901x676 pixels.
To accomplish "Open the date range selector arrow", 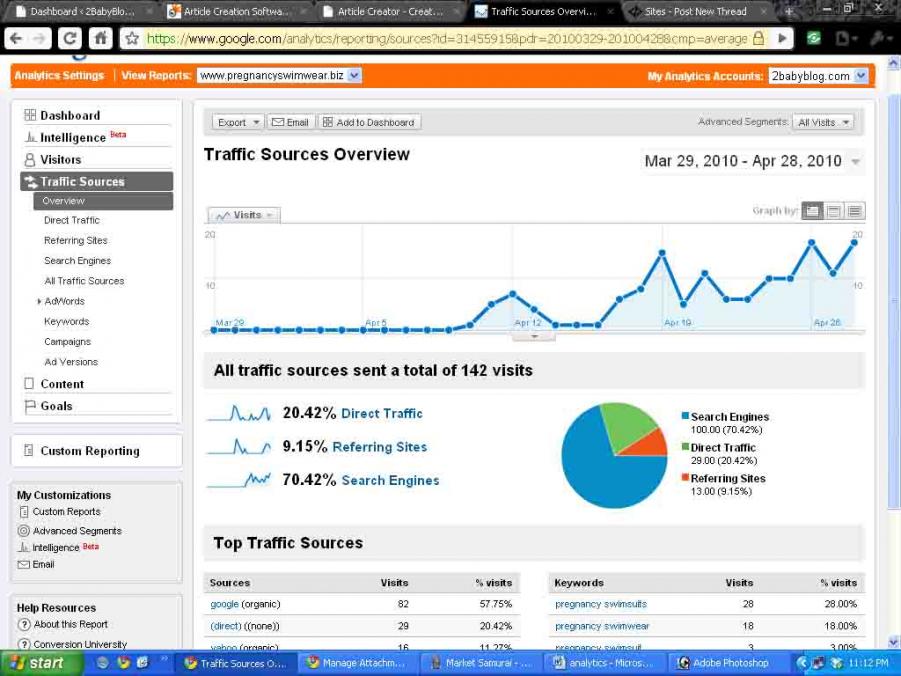I will coord(856,162).
